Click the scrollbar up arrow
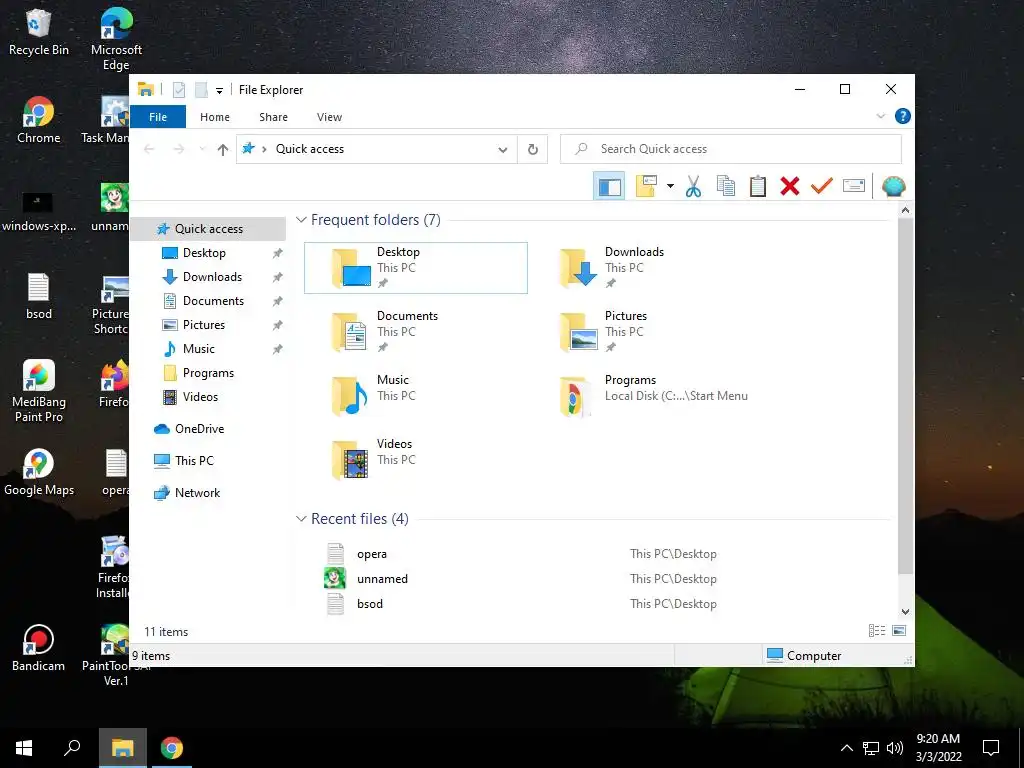1024x768 pixels. (905, 210)
